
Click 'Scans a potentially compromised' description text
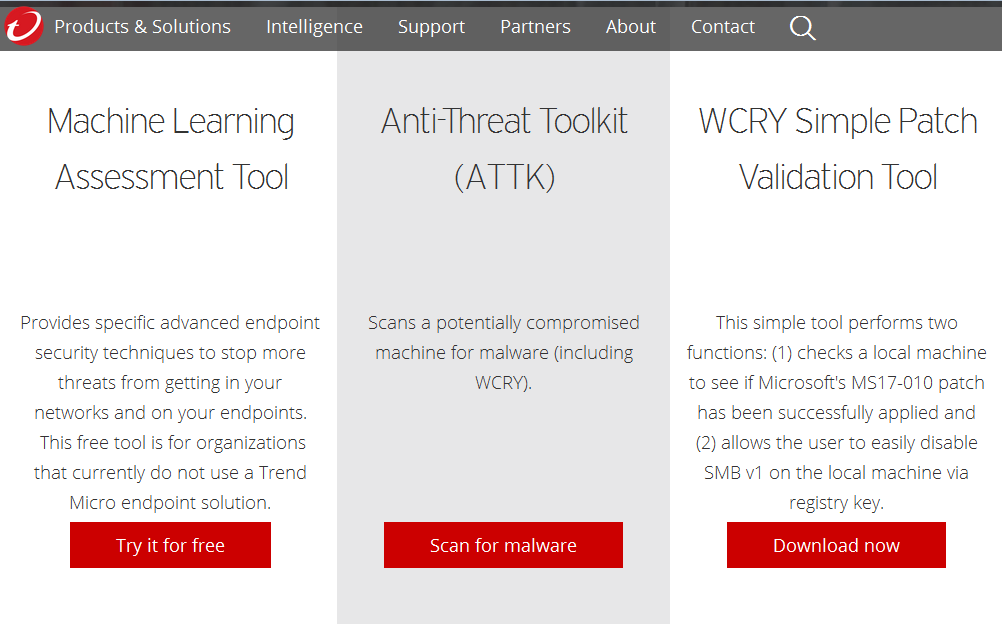(x=504, y=352)
